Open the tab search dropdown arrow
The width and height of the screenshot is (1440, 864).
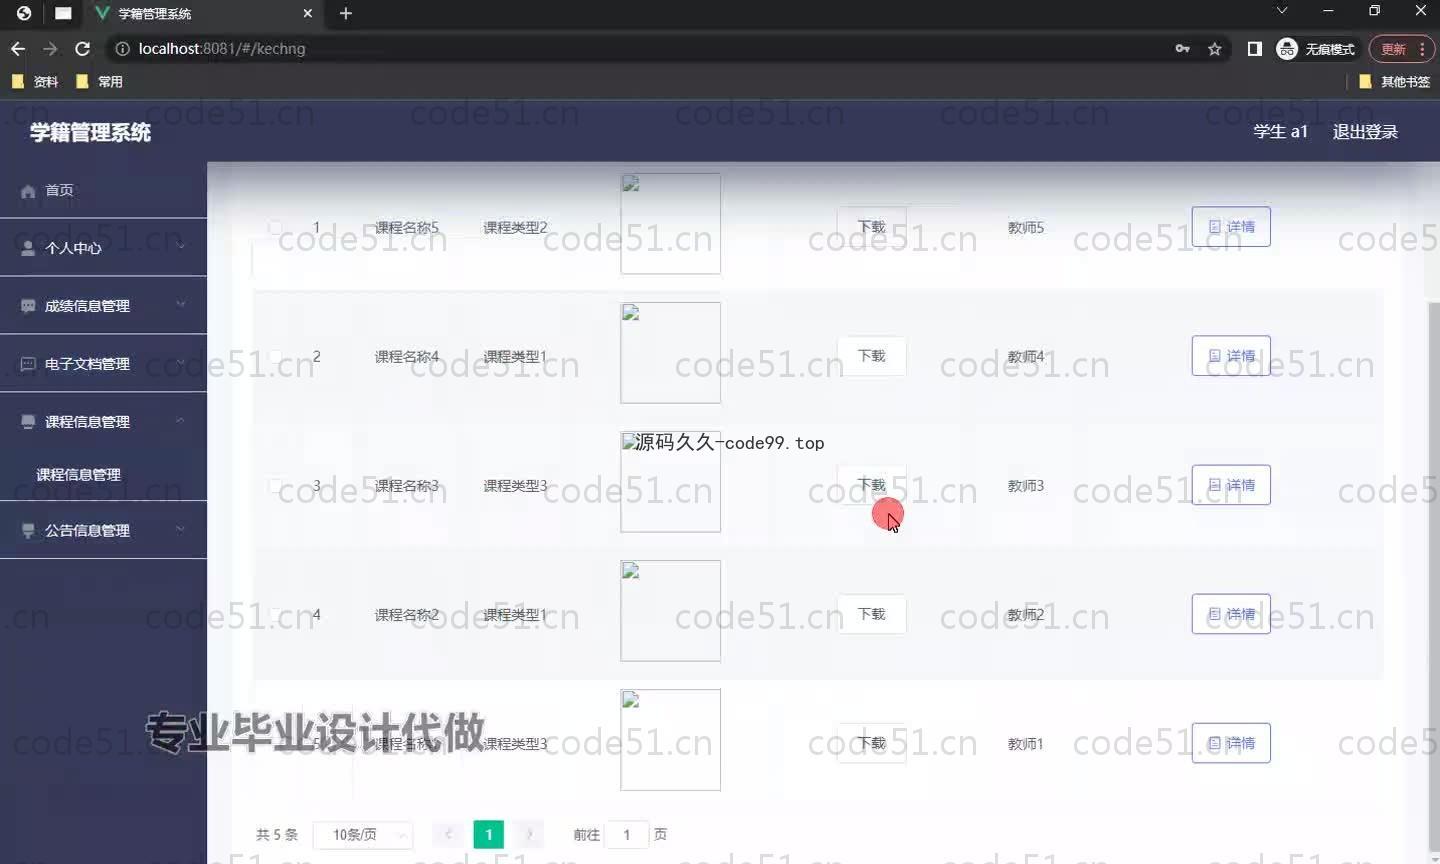pos(1282,11)
